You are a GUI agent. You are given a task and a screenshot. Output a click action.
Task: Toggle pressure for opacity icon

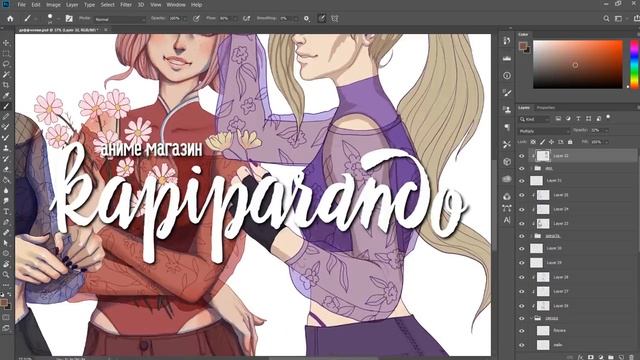pos(196,18)
